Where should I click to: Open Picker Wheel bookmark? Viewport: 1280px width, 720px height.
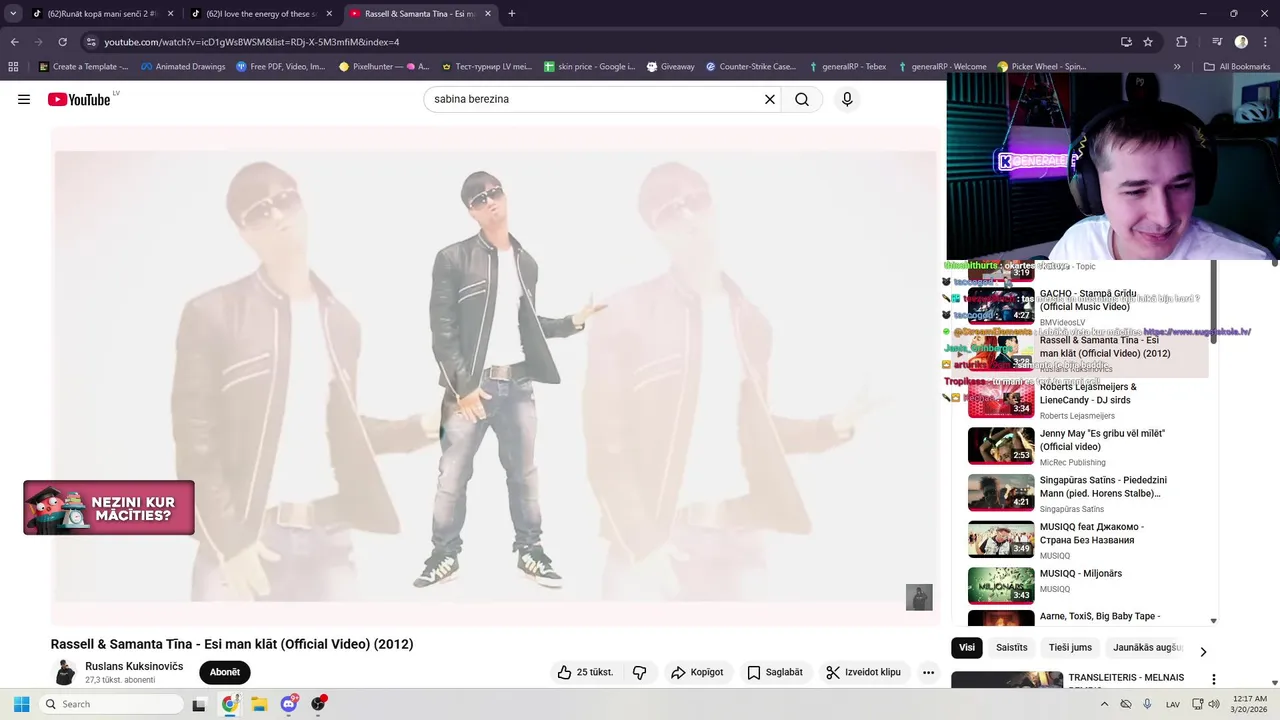[1042, 67]
